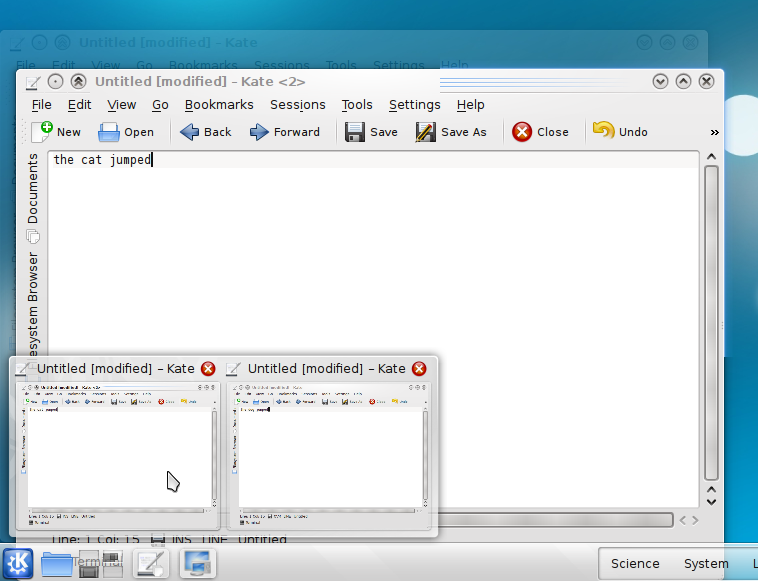Undo the last edit in Kate
The width and height of the screenshot is (758, 581).
[x=603, y=131]
